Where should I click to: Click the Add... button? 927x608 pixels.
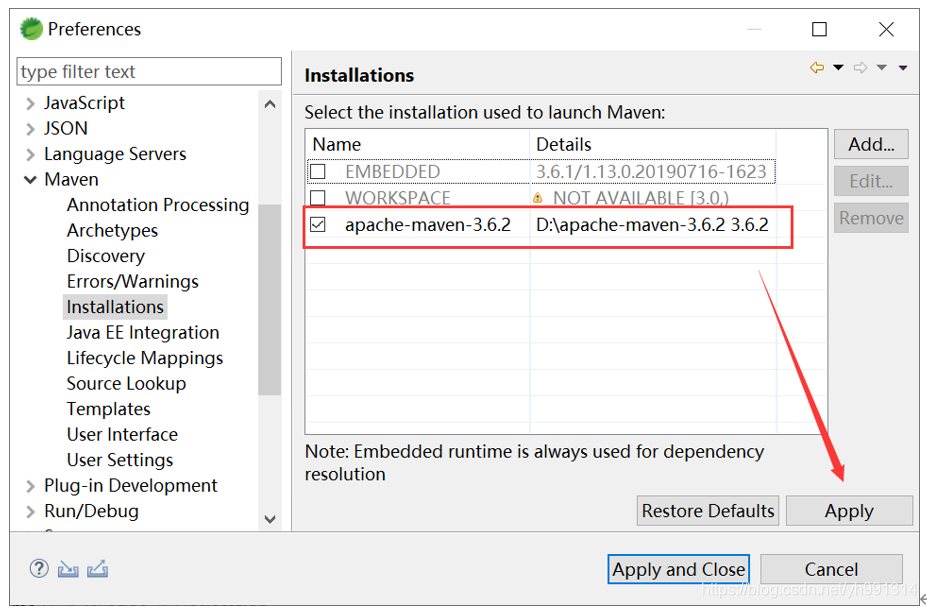[x=871, y=144]
